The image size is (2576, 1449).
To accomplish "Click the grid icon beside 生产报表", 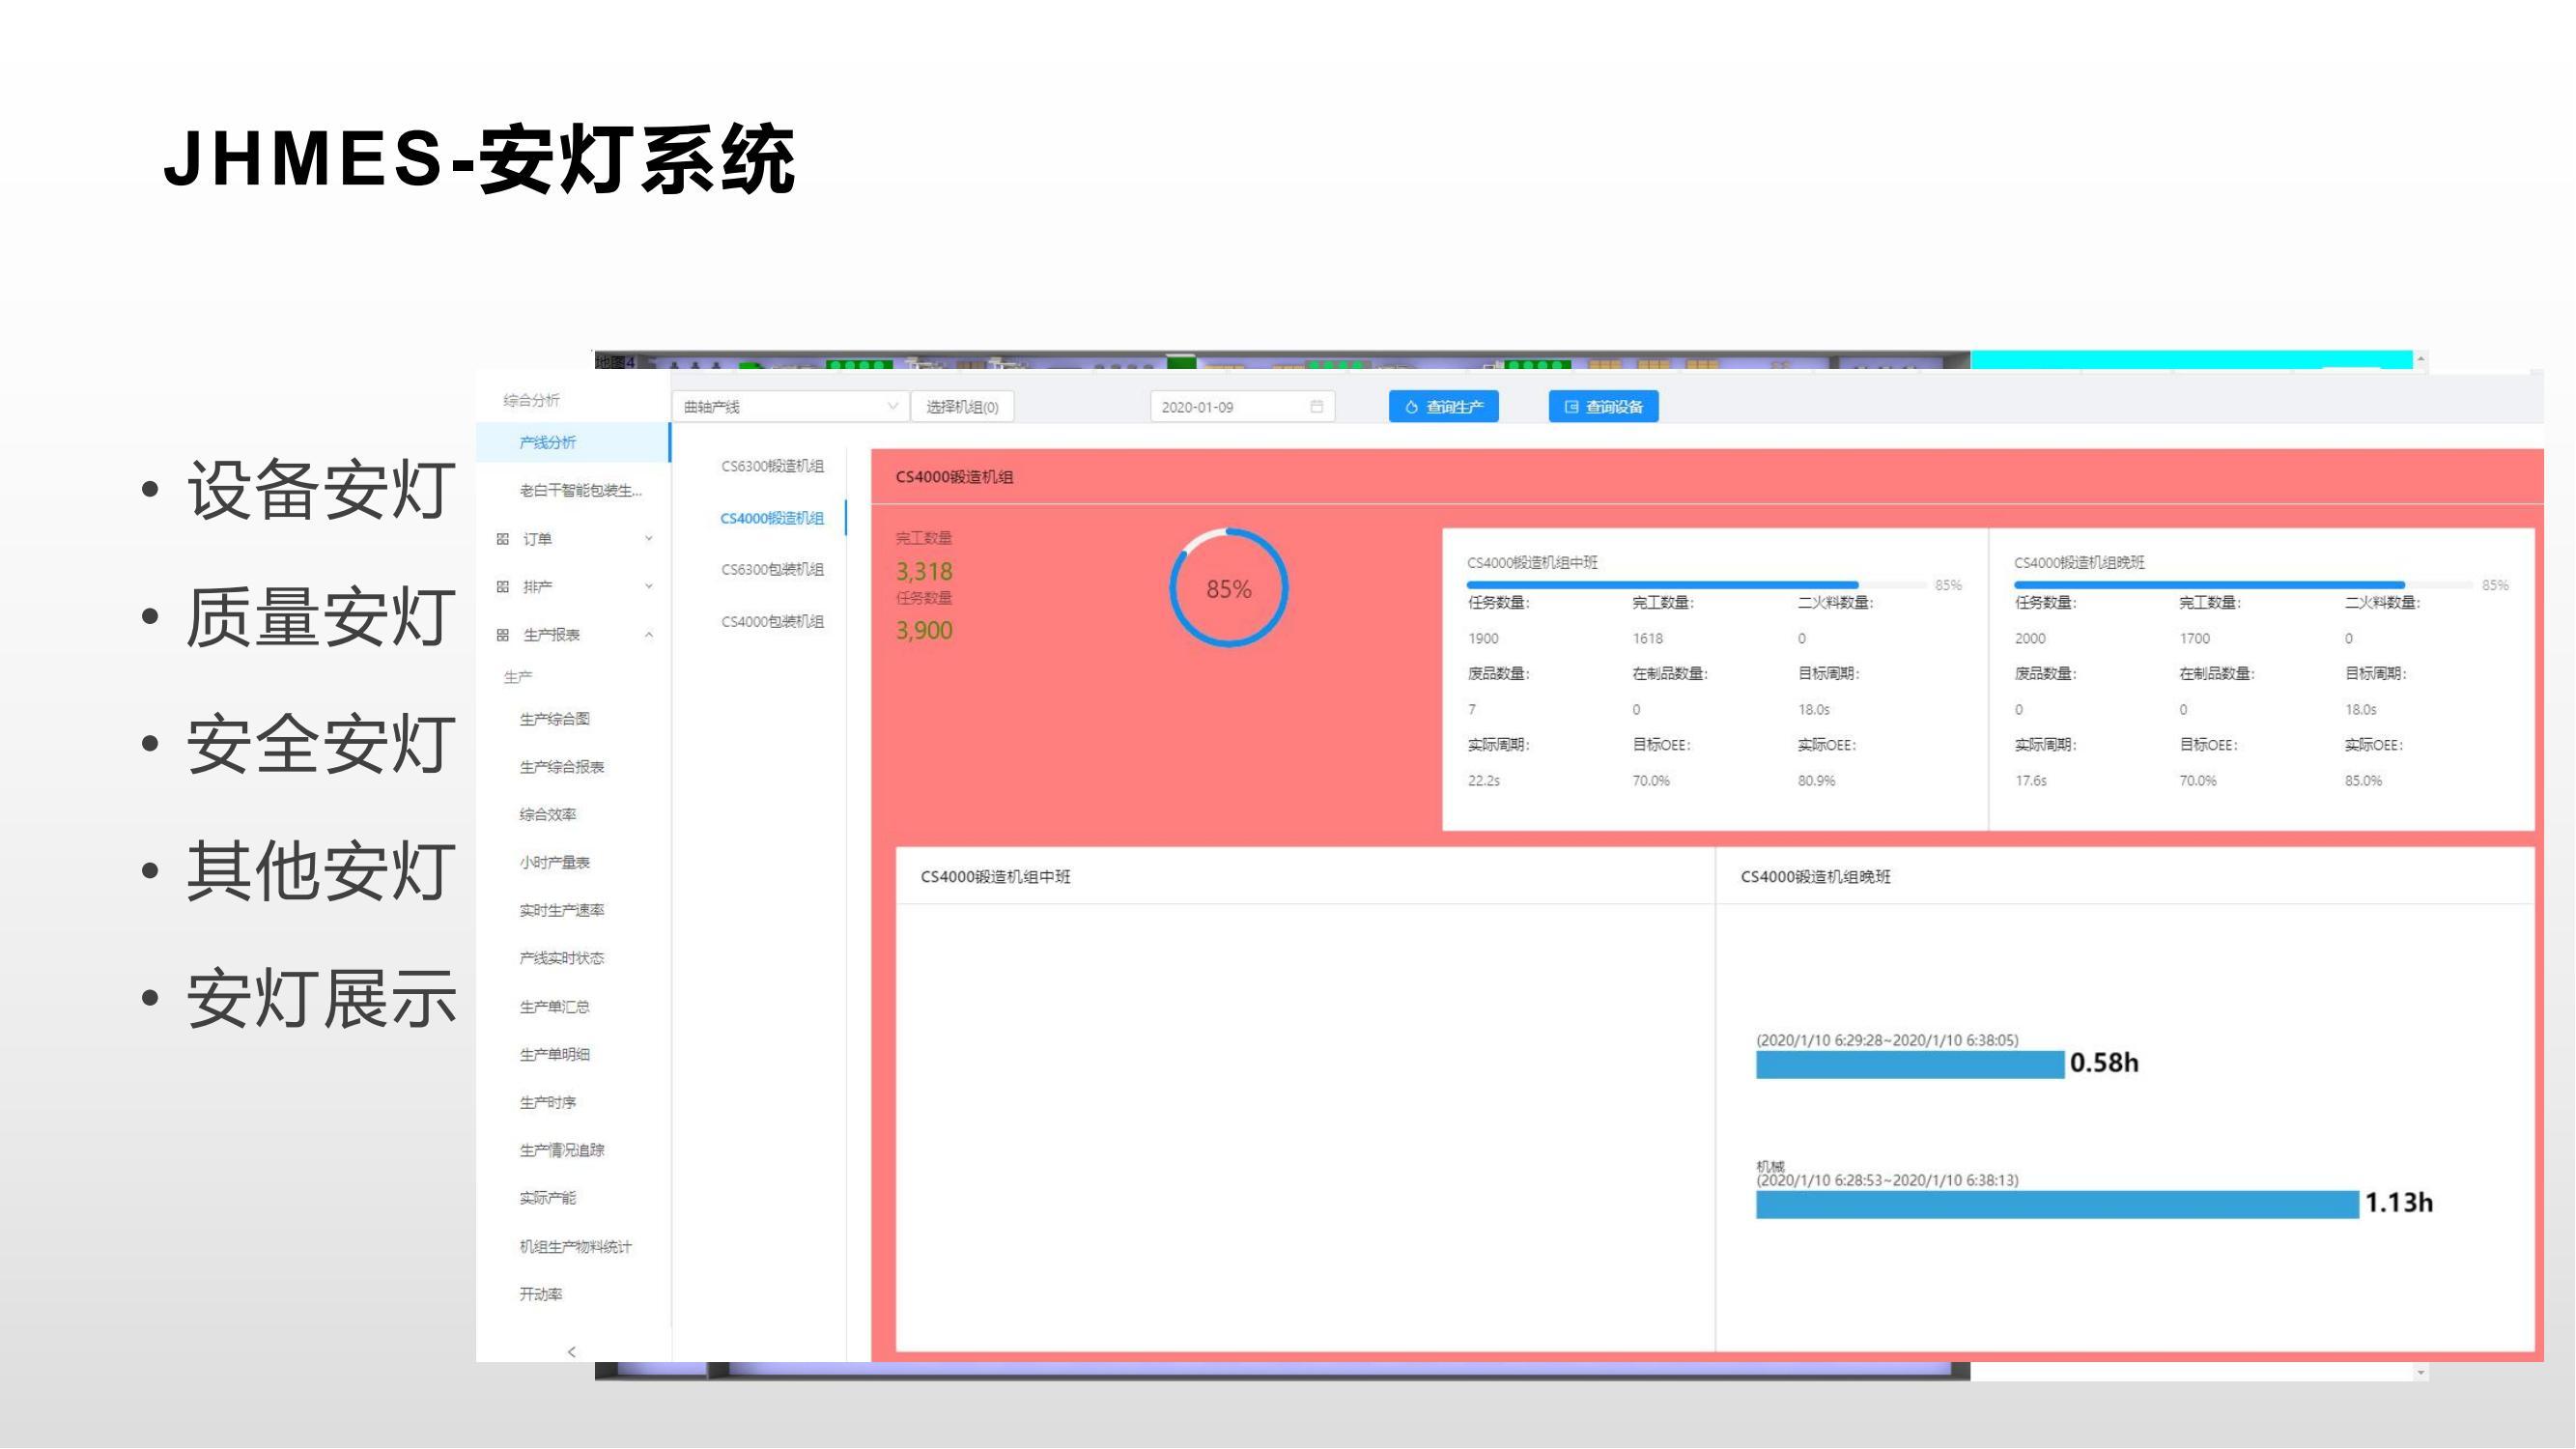I will [503, 635].
